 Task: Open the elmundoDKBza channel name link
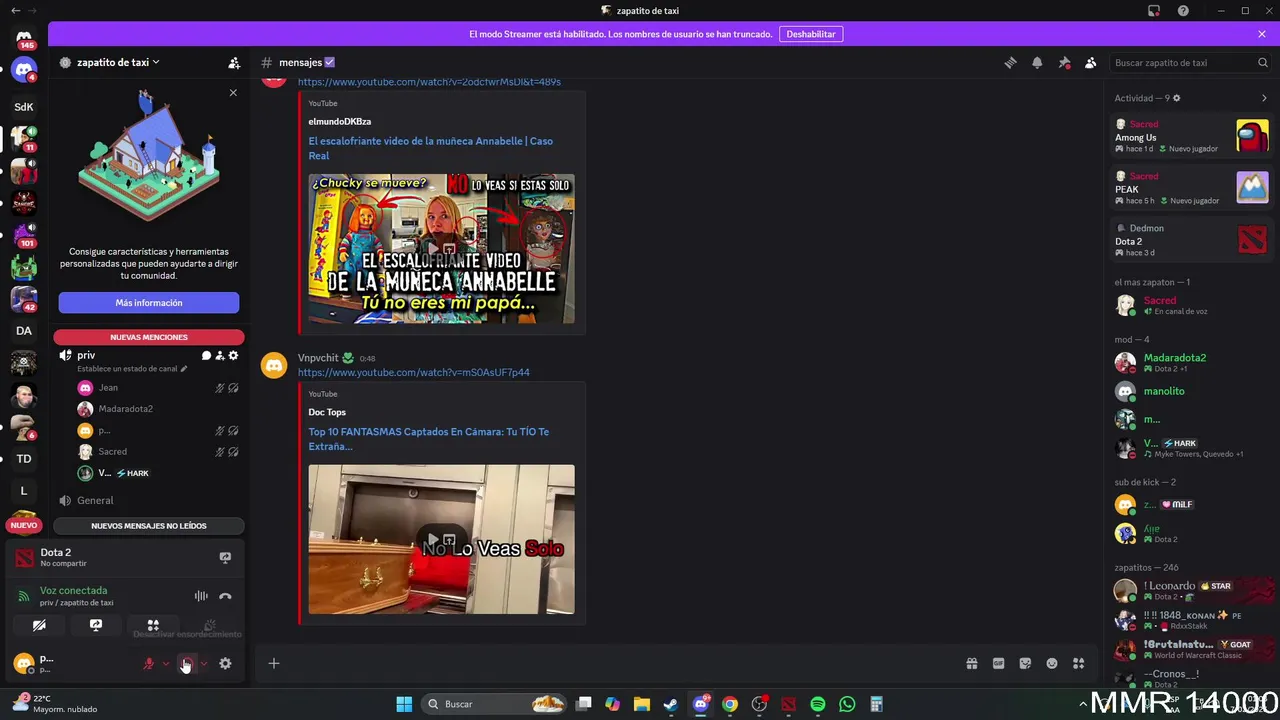(340, 121)
